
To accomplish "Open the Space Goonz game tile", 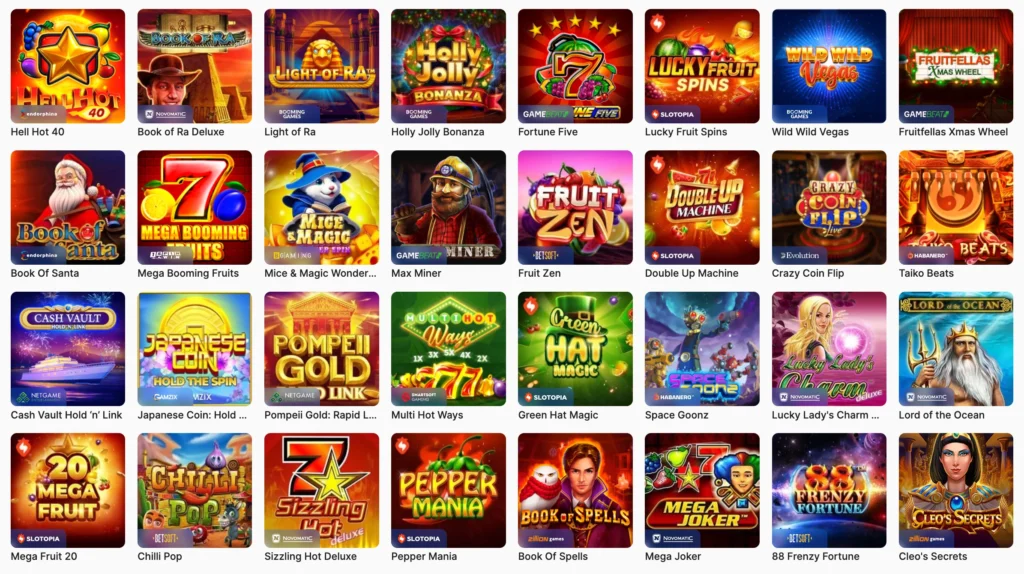I will click(x=702, y=349).
